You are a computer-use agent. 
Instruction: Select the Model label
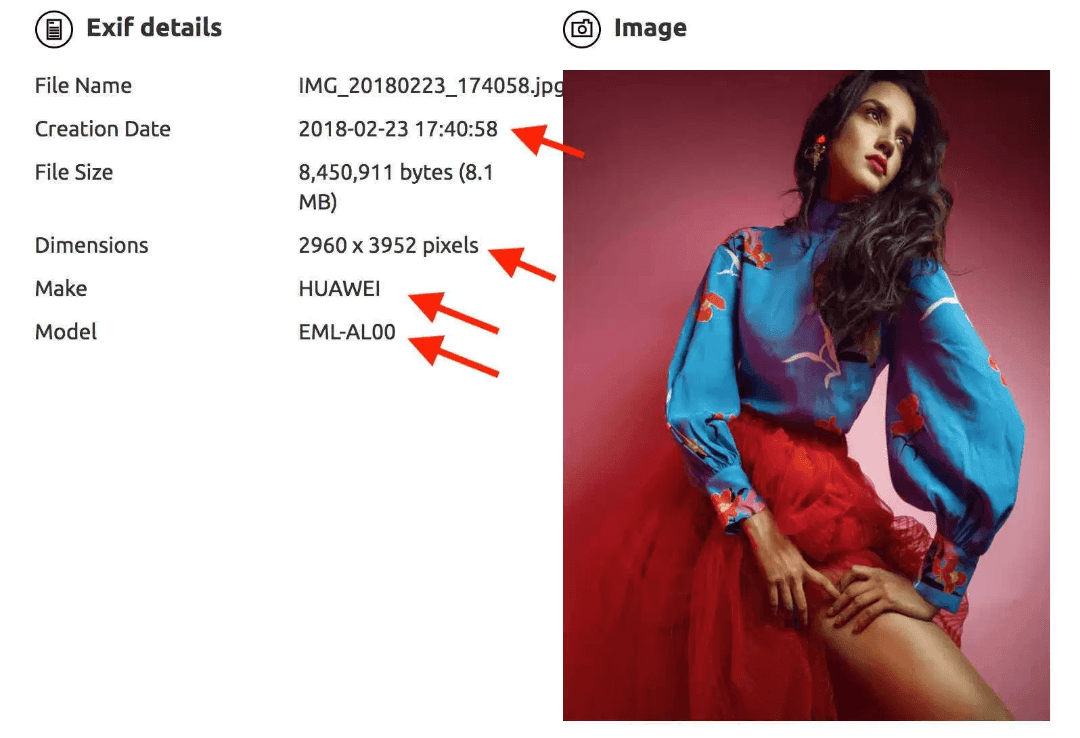click(x=65, y=332)
